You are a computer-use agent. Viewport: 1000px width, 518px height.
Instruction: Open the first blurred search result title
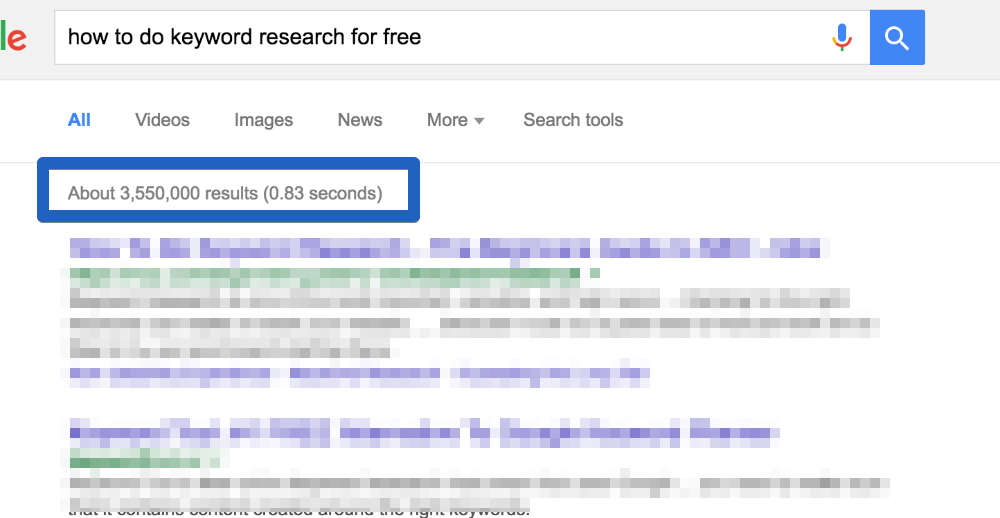coord(445,248)
